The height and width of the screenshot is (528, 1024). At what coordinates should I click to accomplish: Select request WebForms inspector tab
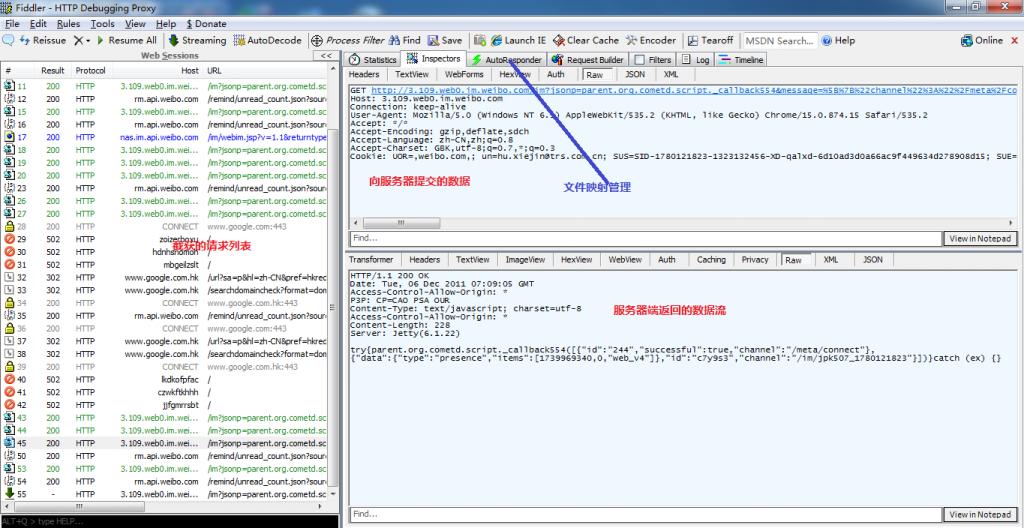(x=464, y=74)
